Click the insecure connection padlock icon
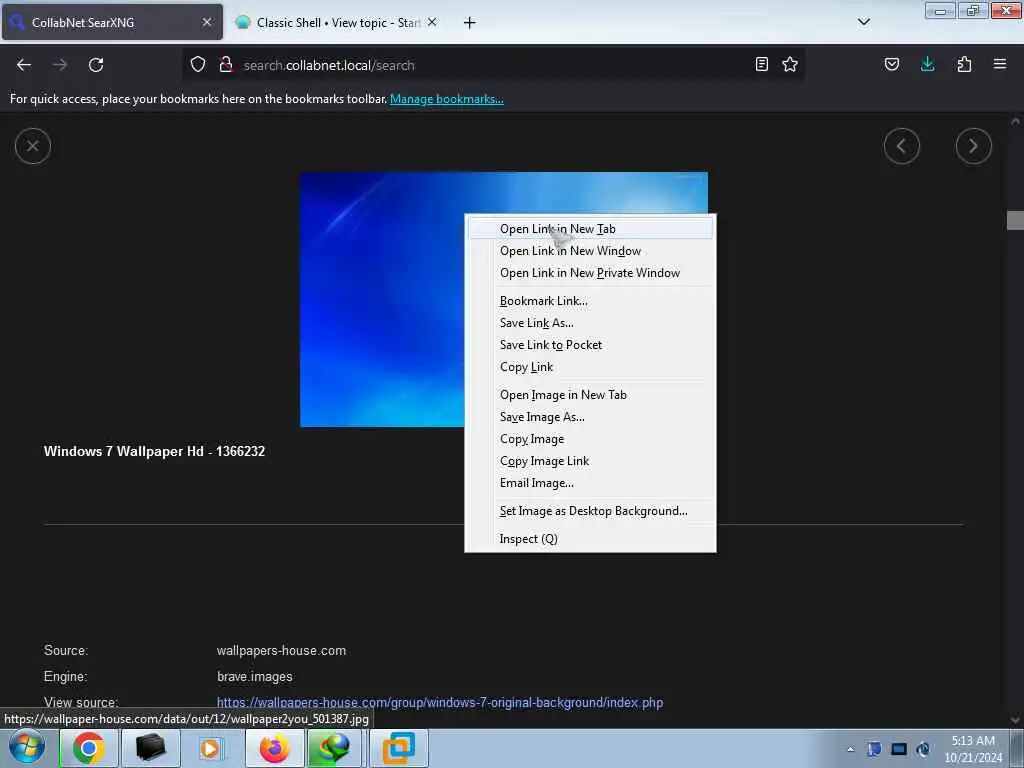1024x768 pixels. pos(226,64)
